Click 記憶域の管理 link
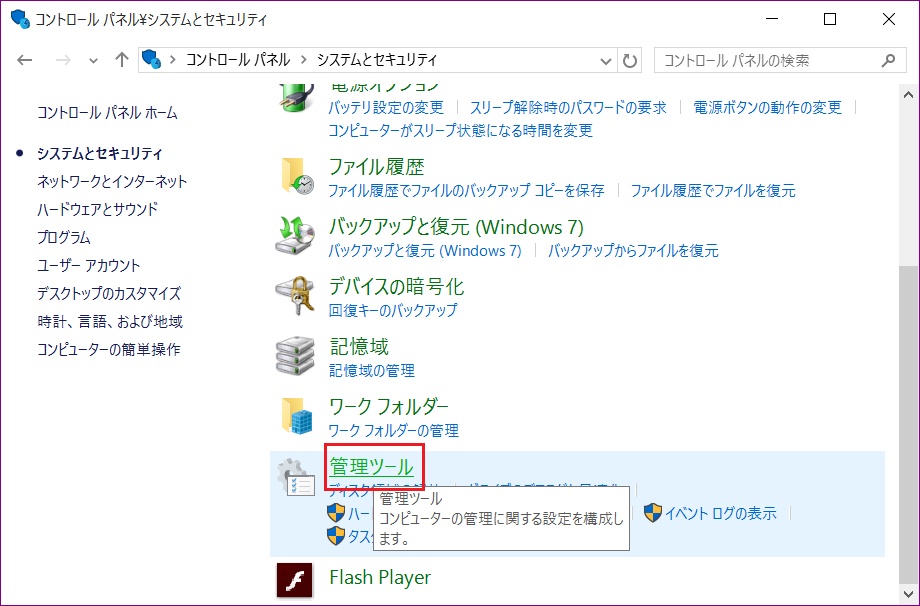The height and width of the screenshot is (606, 920). pyautogui.click(x=371, y=370)
